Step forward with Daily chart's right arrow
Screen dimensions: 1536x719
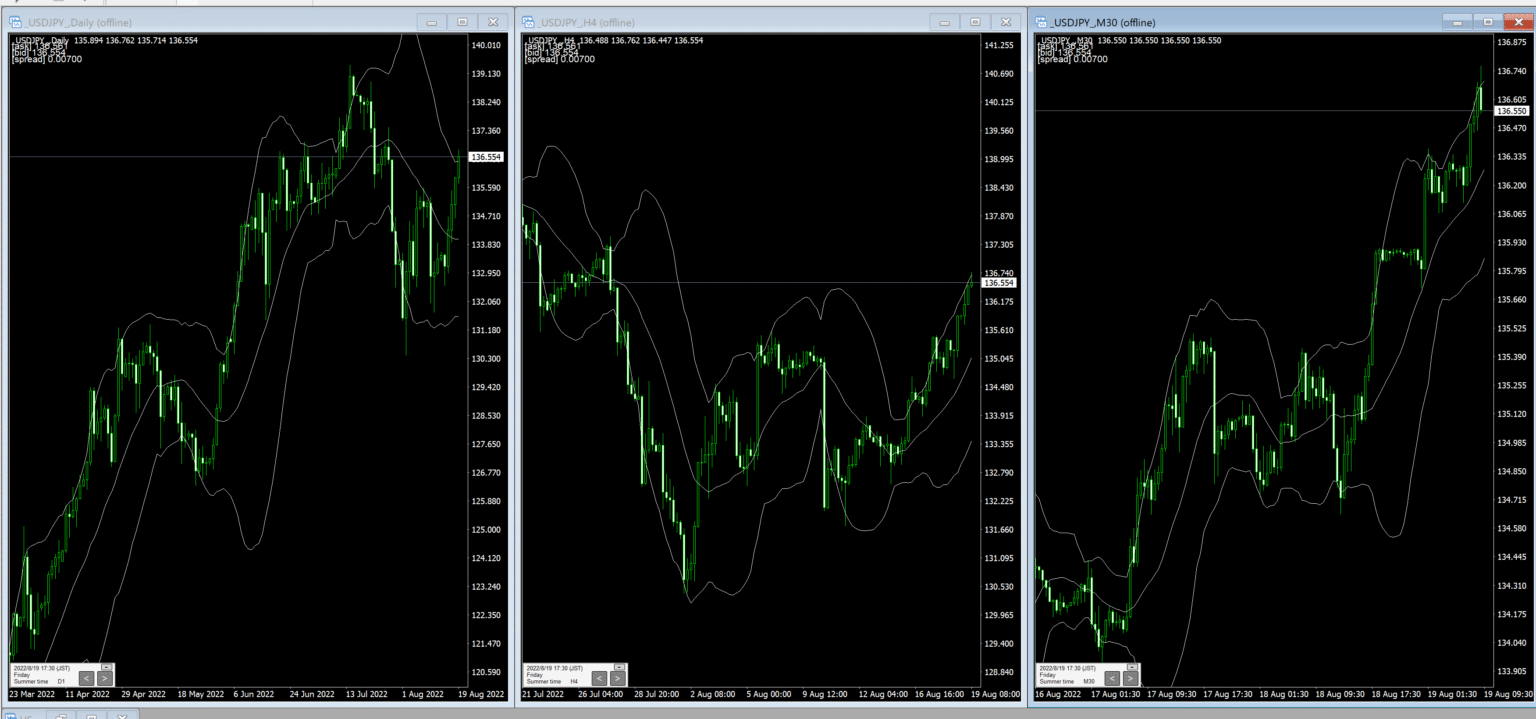click(104, 678)
